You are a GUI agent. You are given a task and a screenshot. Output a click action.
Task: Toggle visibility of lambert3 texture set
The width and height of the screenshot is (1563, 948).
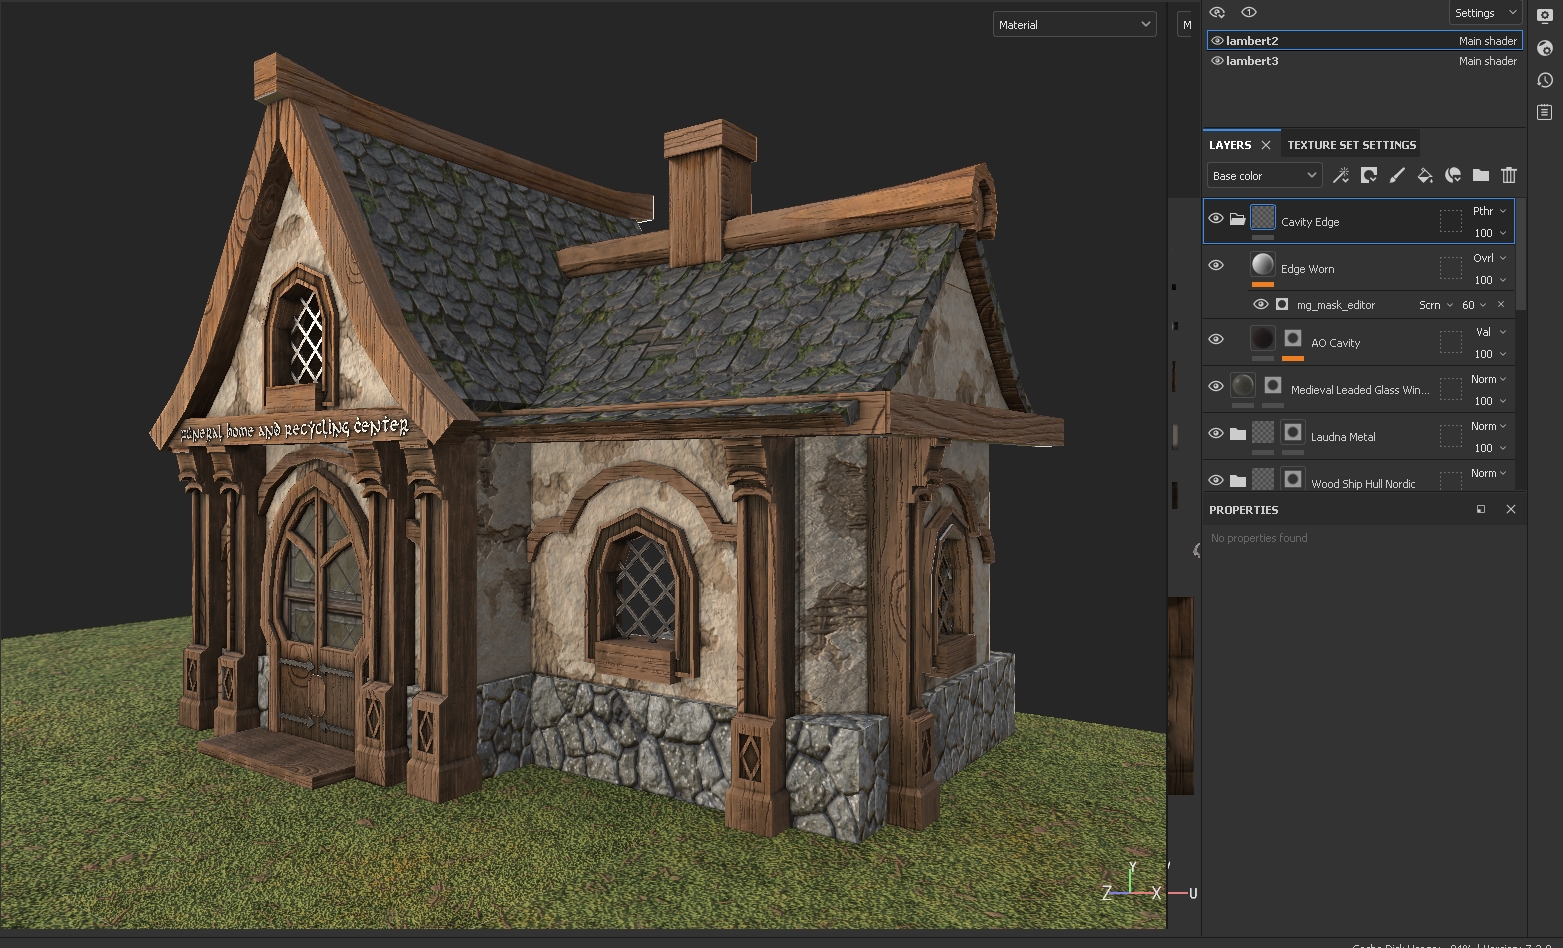point(1217,61)
